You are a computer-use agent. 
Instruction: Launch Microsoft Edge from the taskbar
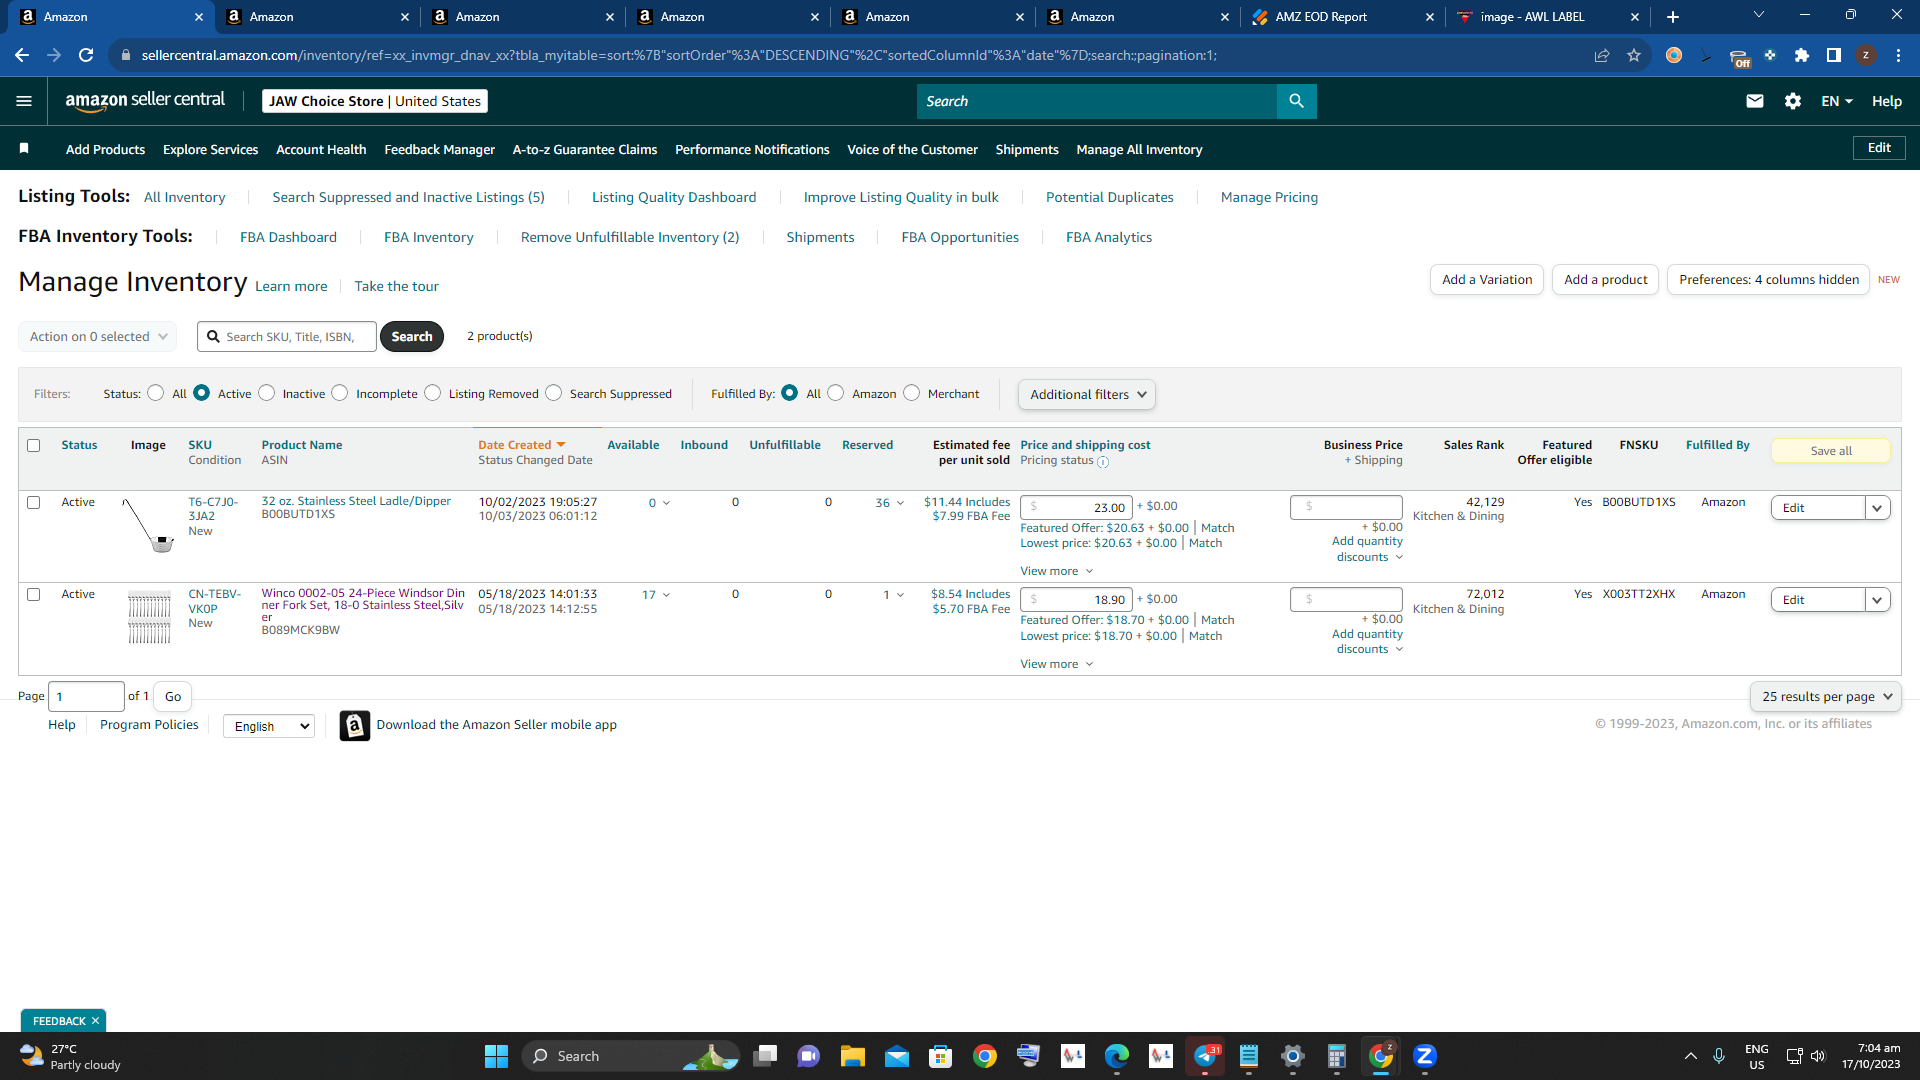tap(1116, 1056)
